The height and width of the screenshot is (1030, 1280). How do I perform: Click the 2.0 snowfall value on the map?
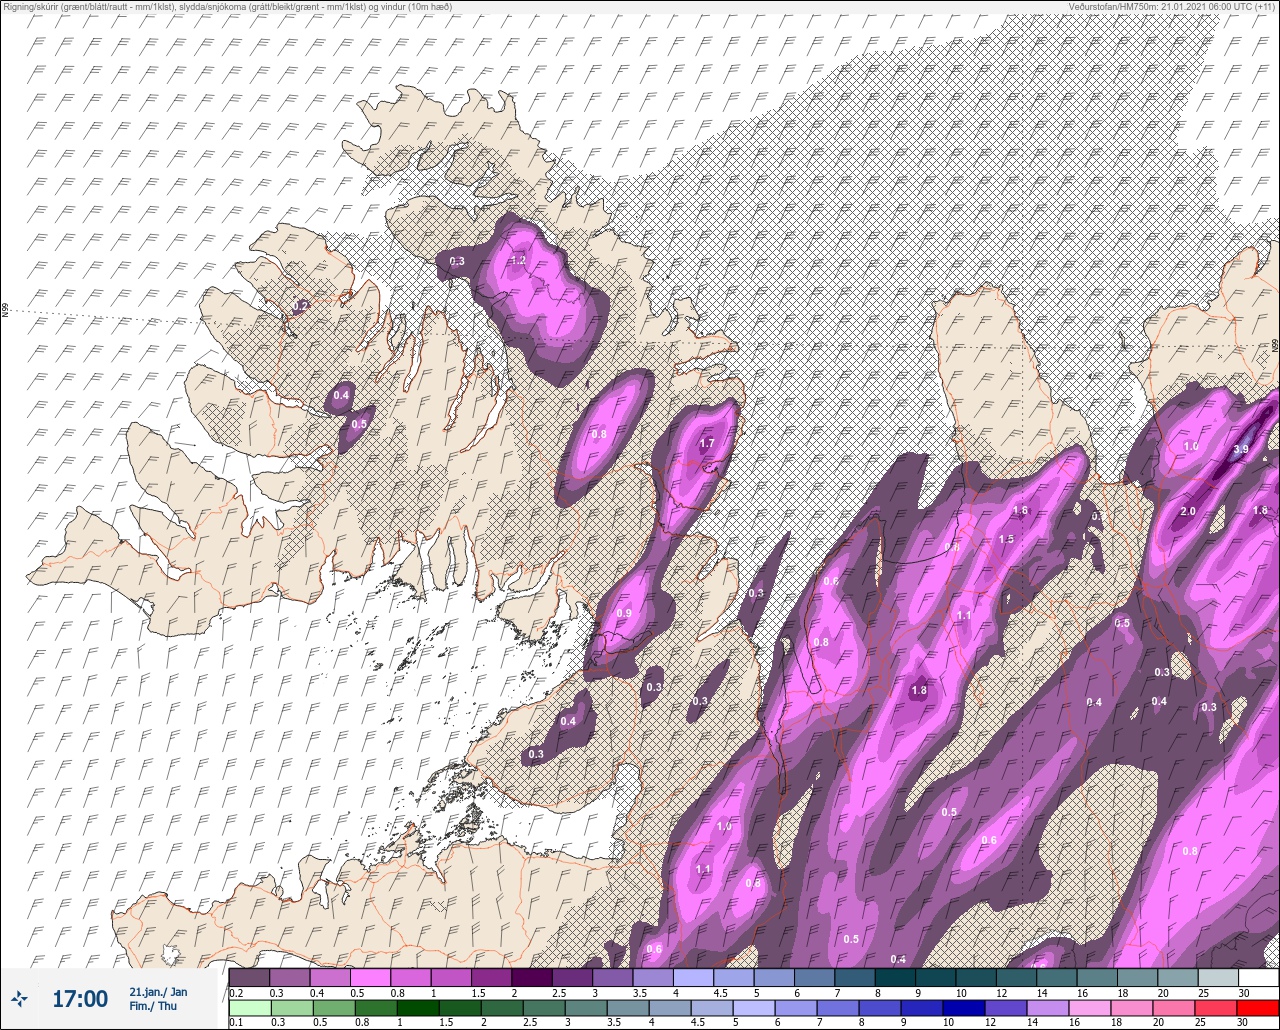coord(1188,511)
